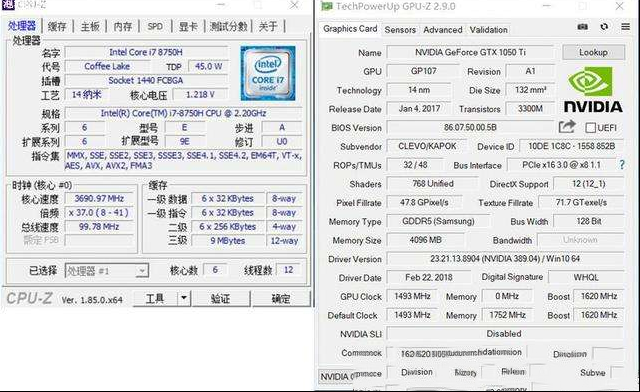Viewport: 640px width, 392px height.
Task: Toggle the UEFI checkbox
Action: coord(590,128)
